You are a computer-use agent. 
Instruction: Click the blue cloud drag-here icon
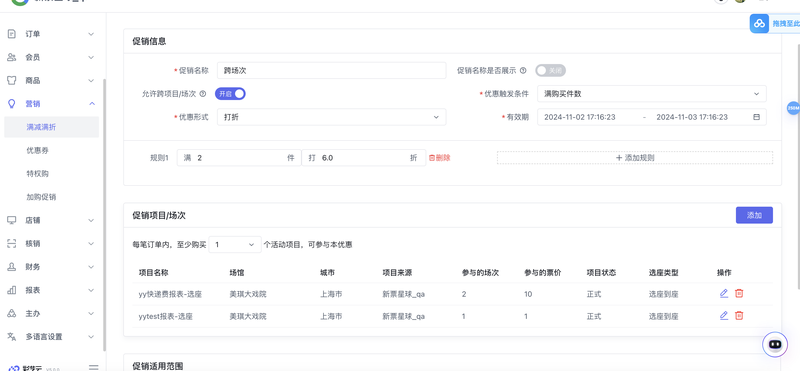760,23
